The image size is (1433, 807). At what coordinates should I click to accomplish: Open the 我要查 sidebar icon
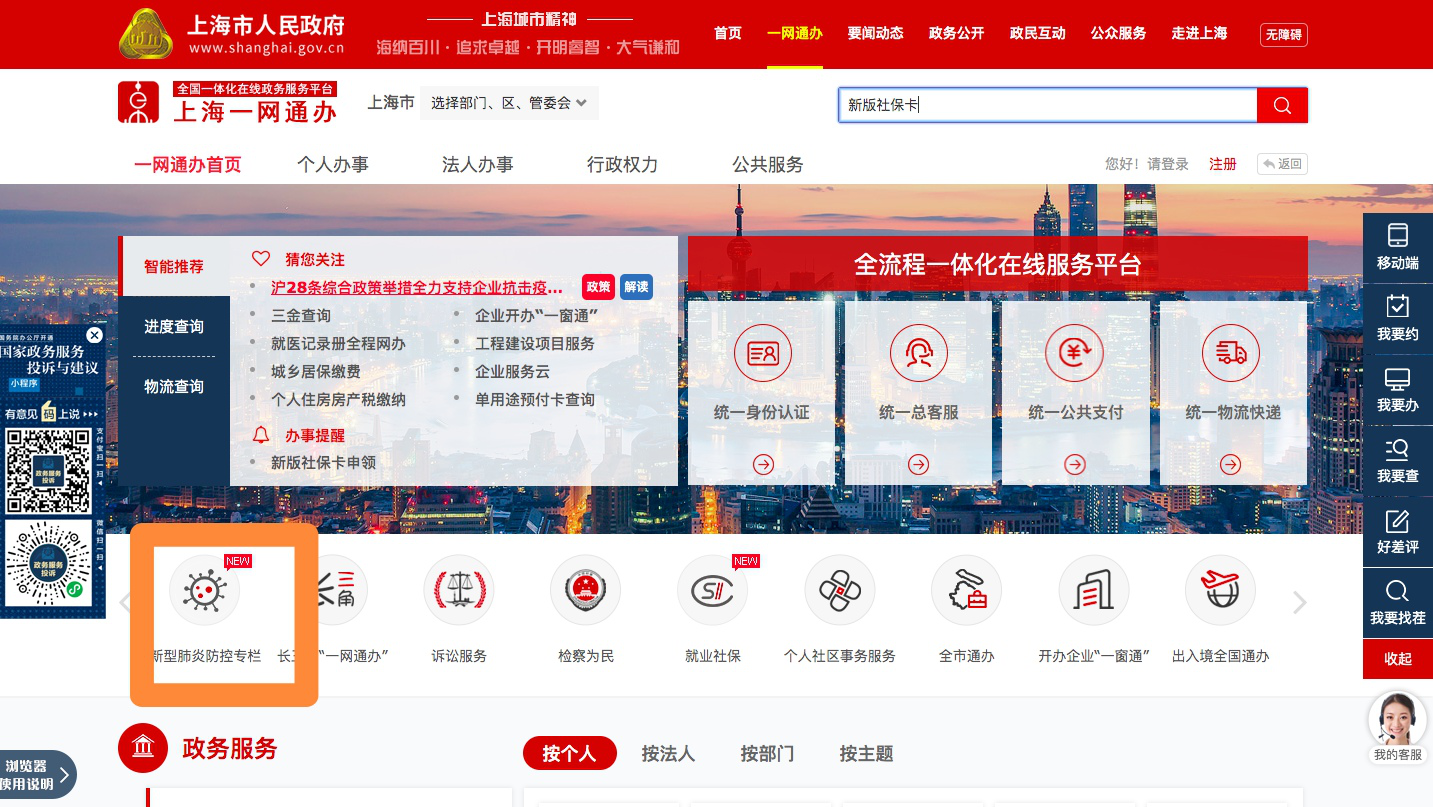coord(1398,460)
